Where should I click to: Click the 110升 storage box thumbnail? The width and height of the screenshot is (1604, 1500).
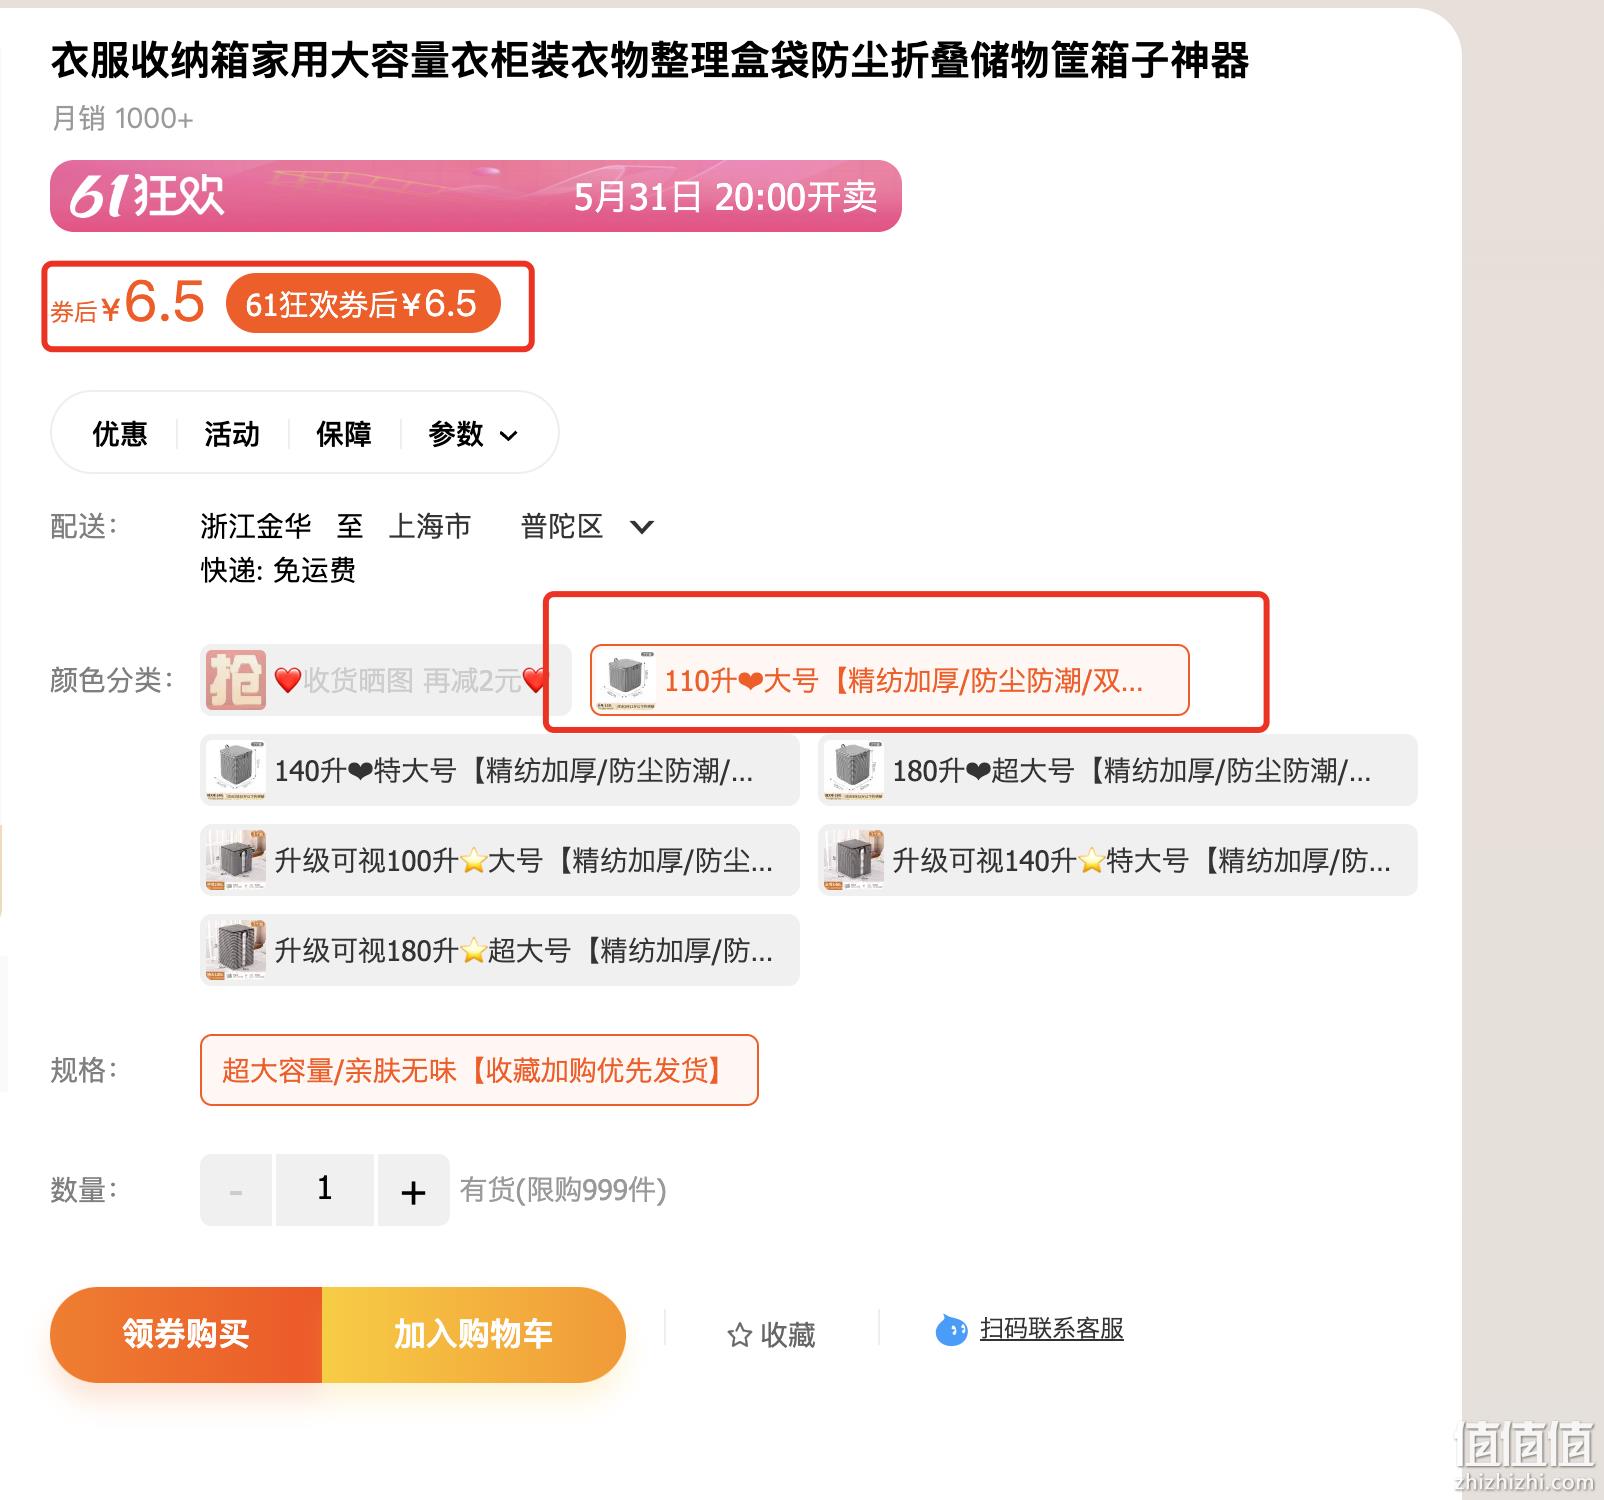click(625, 680)
